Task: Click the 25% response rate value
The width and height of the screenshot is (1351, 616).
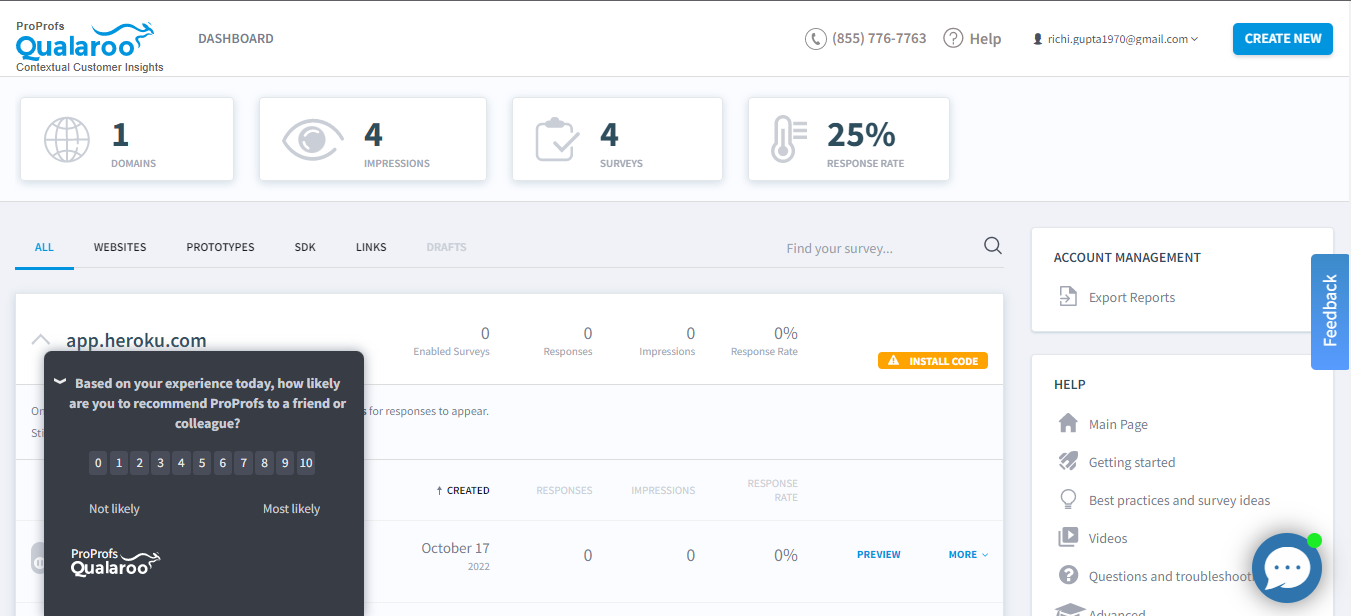Action: (x=861, y=134)
